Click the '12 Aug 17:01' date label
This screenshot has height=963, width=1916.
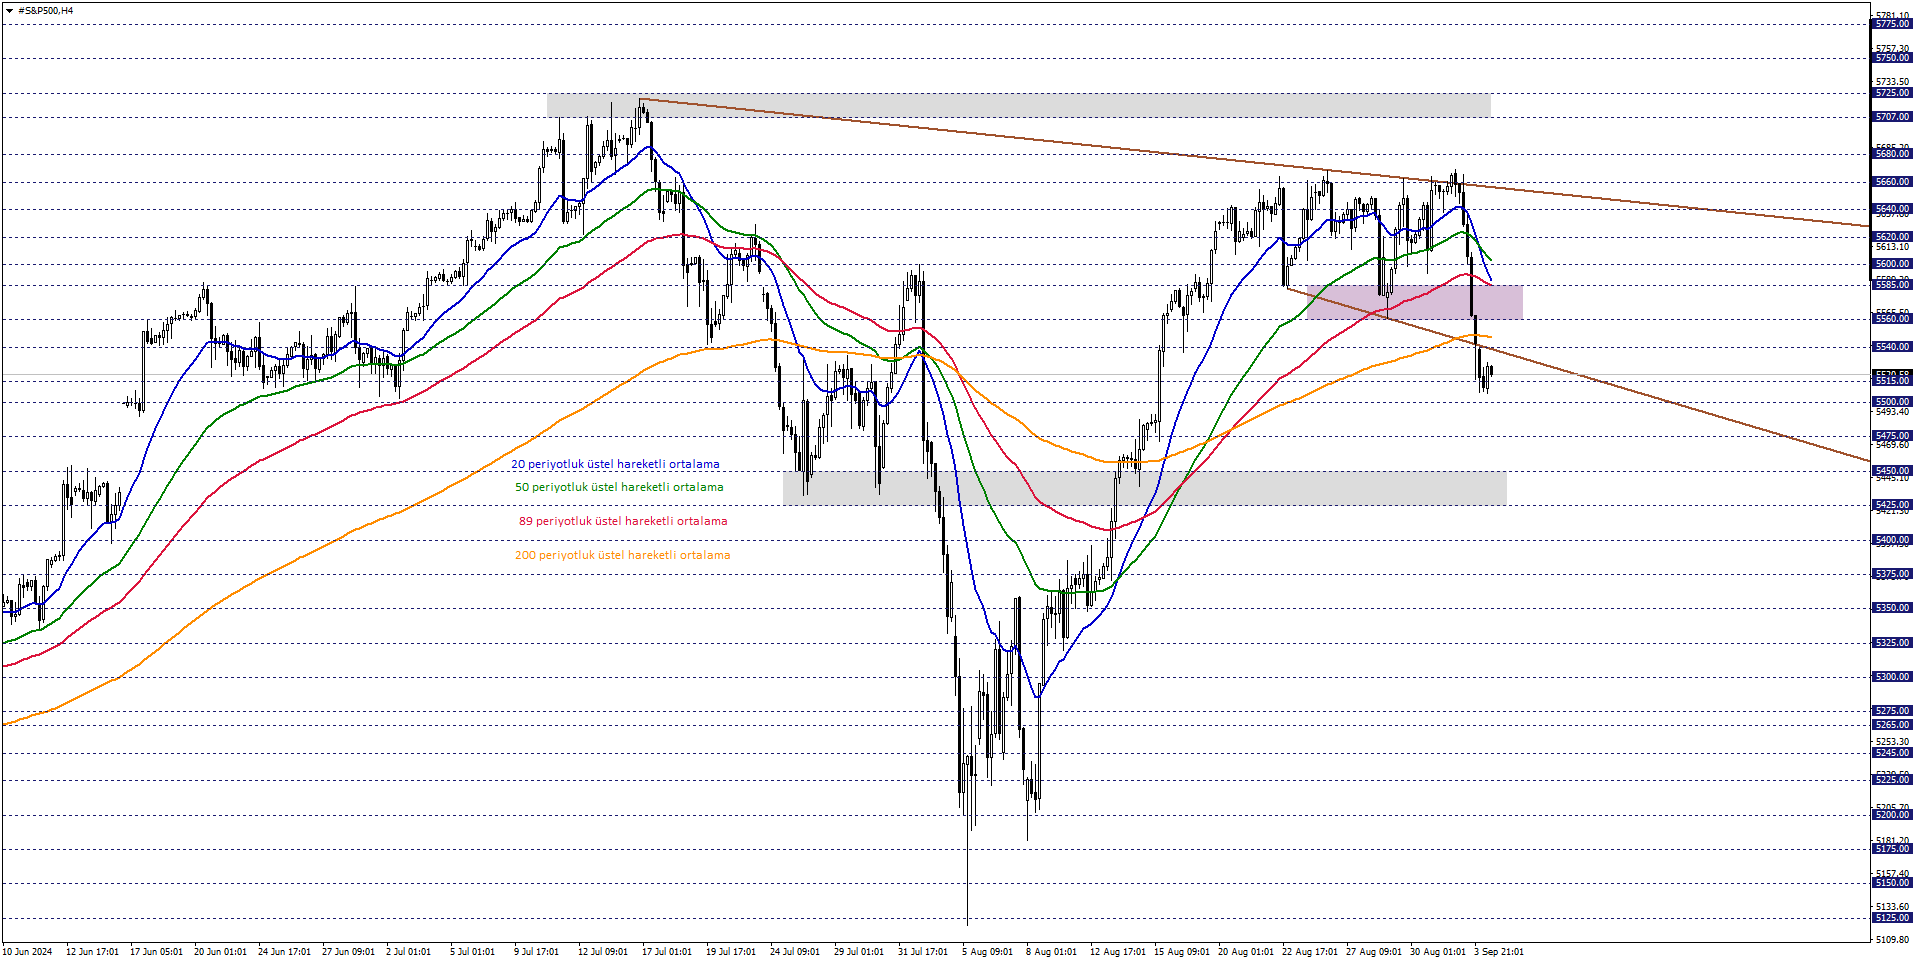pos(1118,952)
